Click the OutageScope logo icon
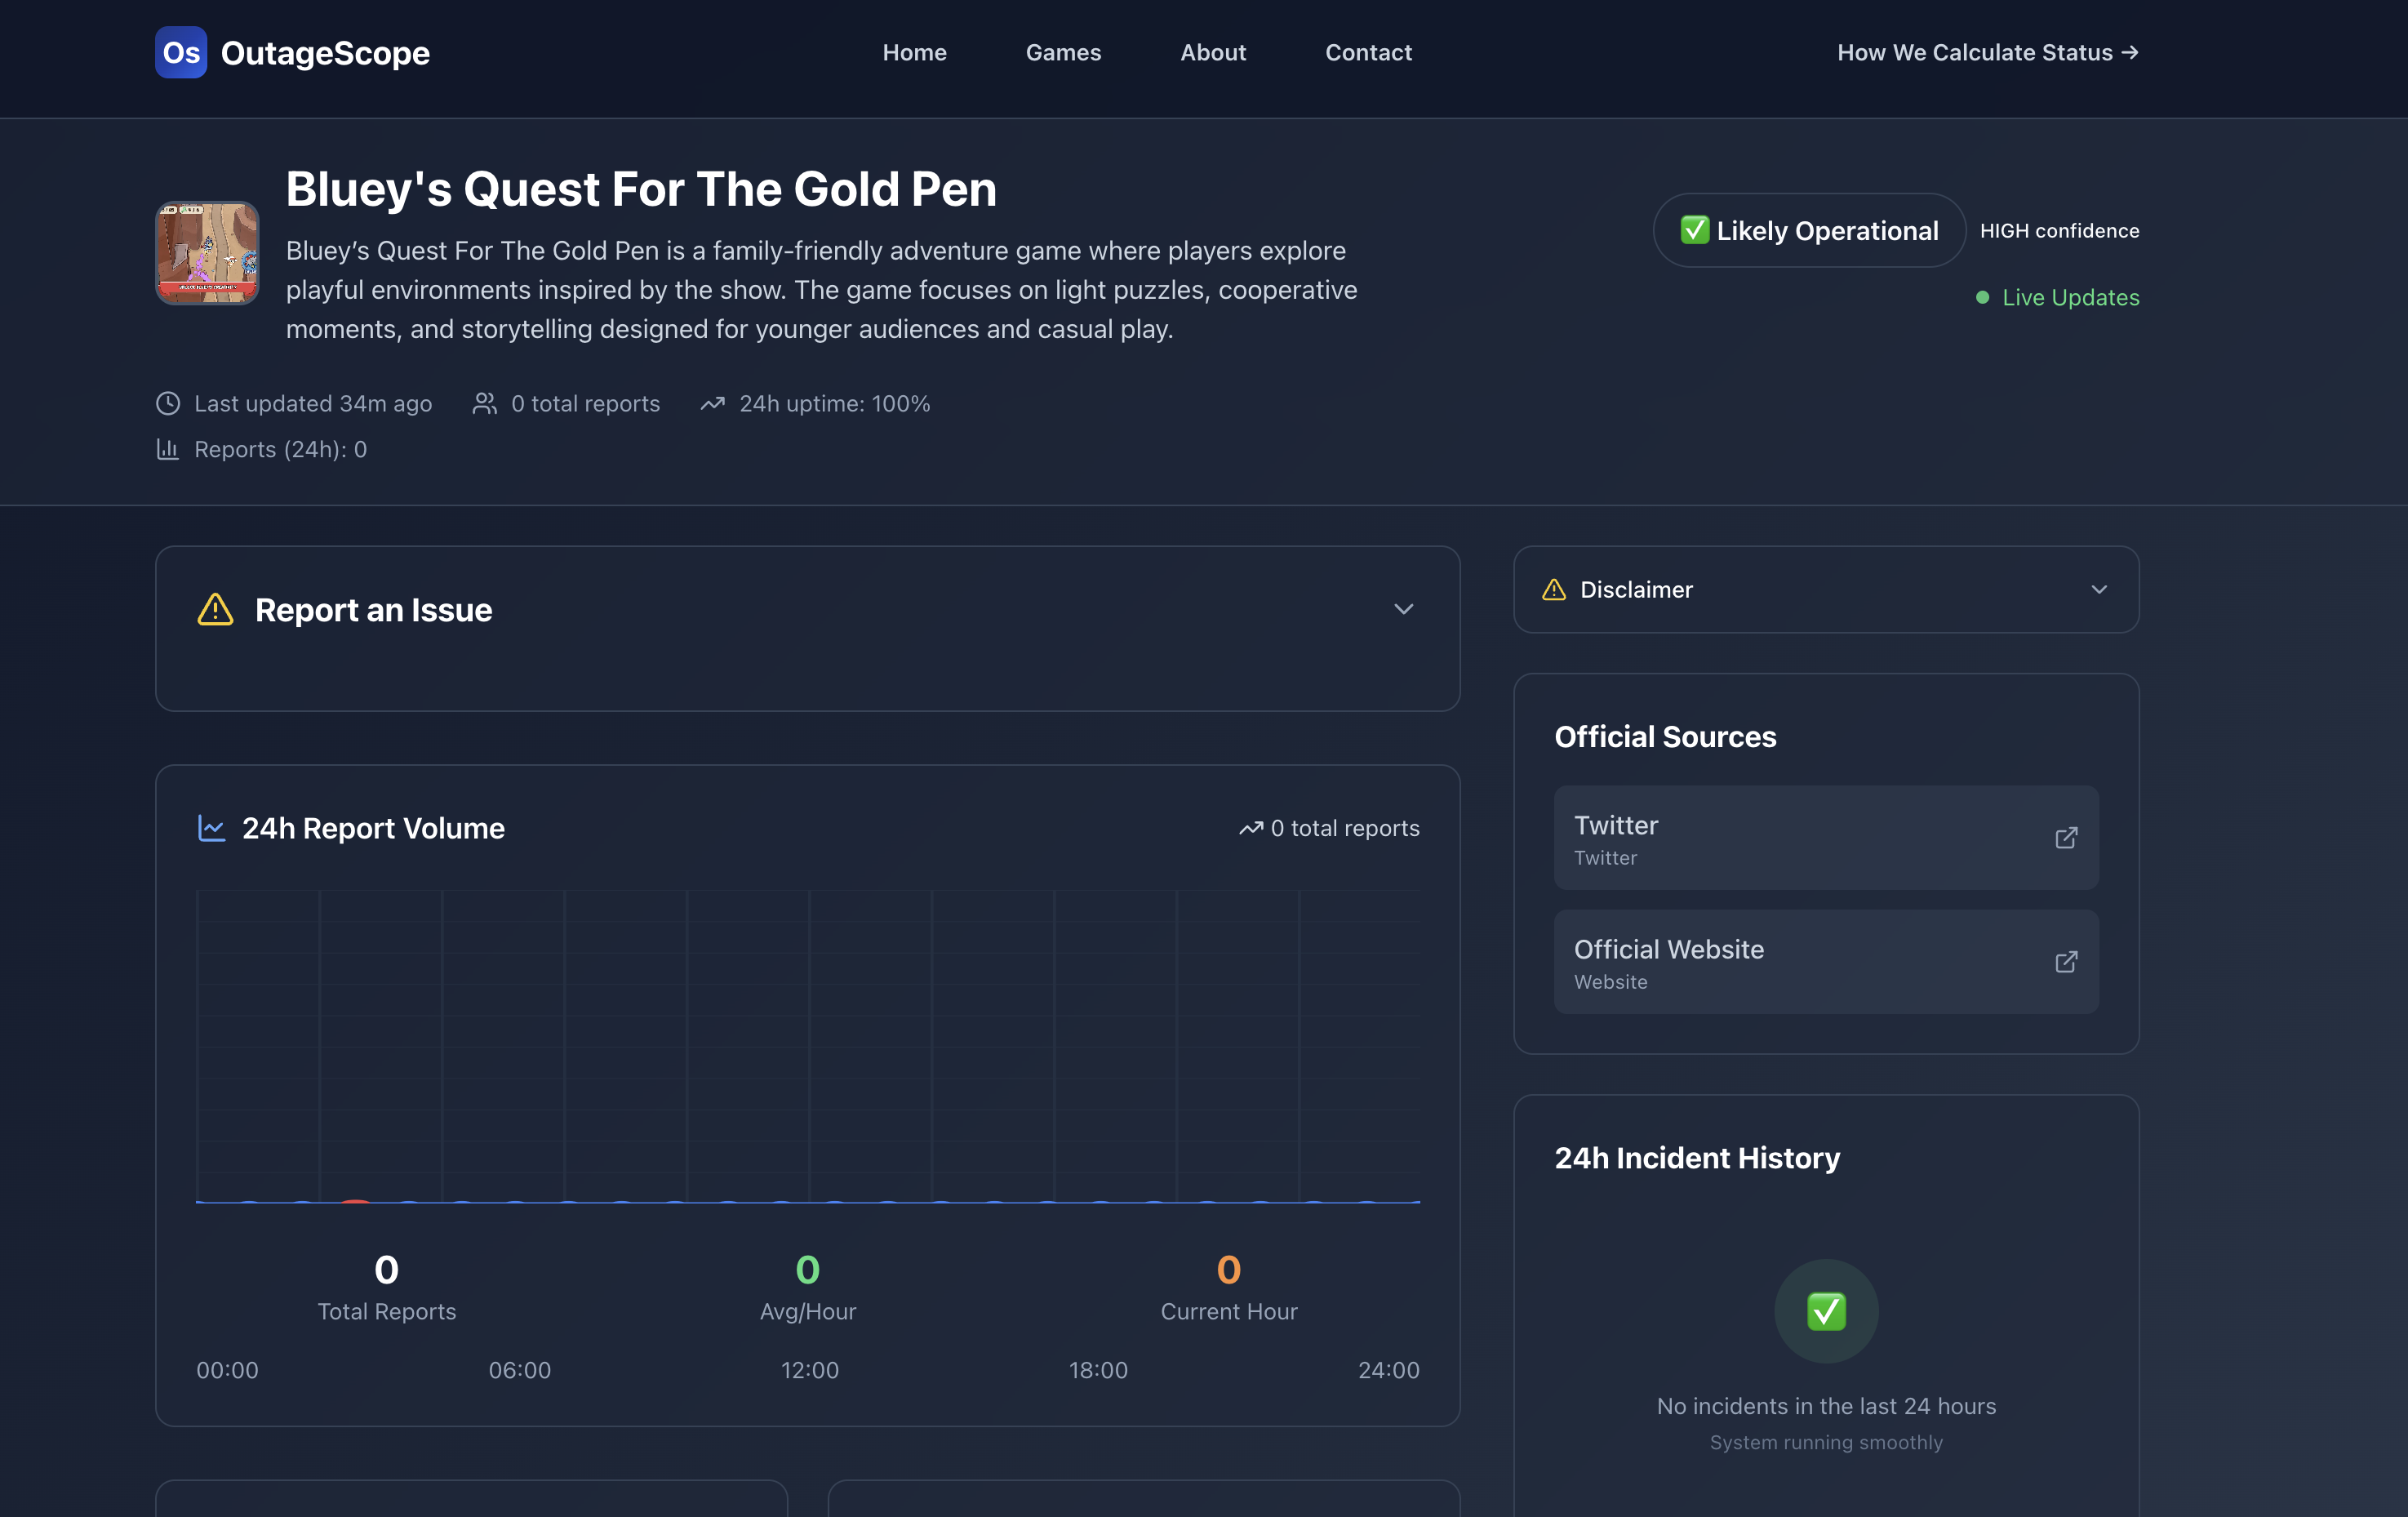The height and width of the screenshot is (1517, 2408). (x=181, y=52)
